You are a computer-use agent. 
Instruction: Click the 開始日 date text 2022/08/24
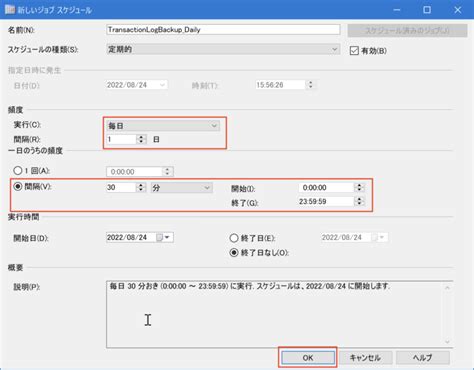[x=127, y=237]
